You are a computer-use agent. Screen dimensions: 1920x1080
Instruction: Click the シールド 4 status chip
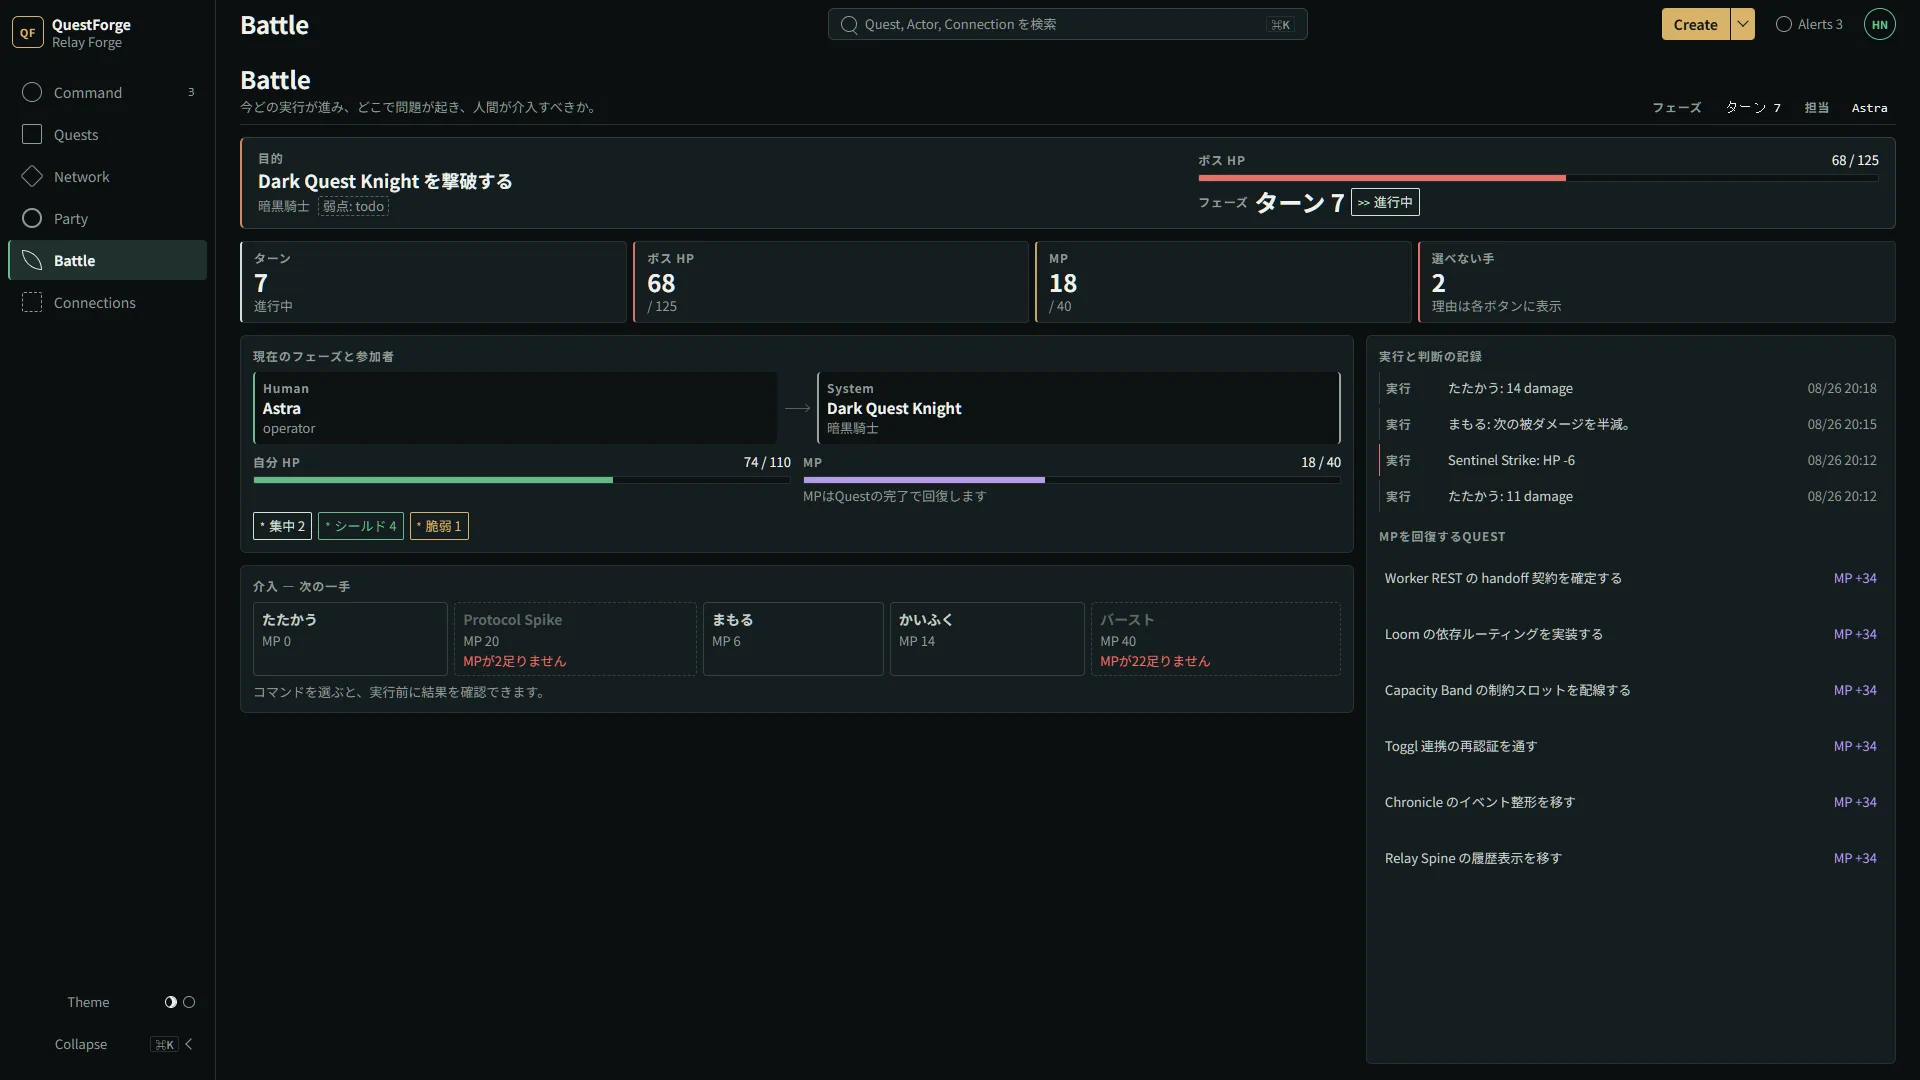pos(361,526)
